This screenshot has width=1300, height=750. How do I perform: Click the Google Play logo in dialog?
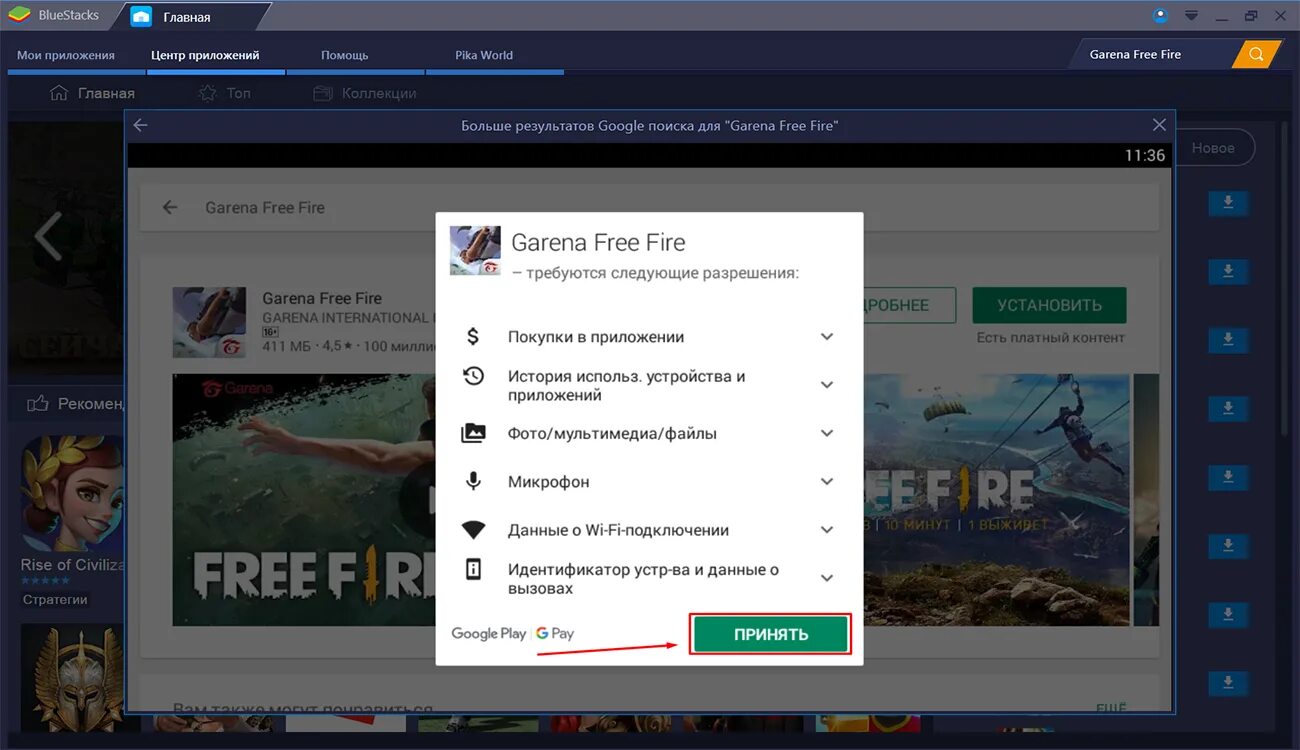coord(488,633)
